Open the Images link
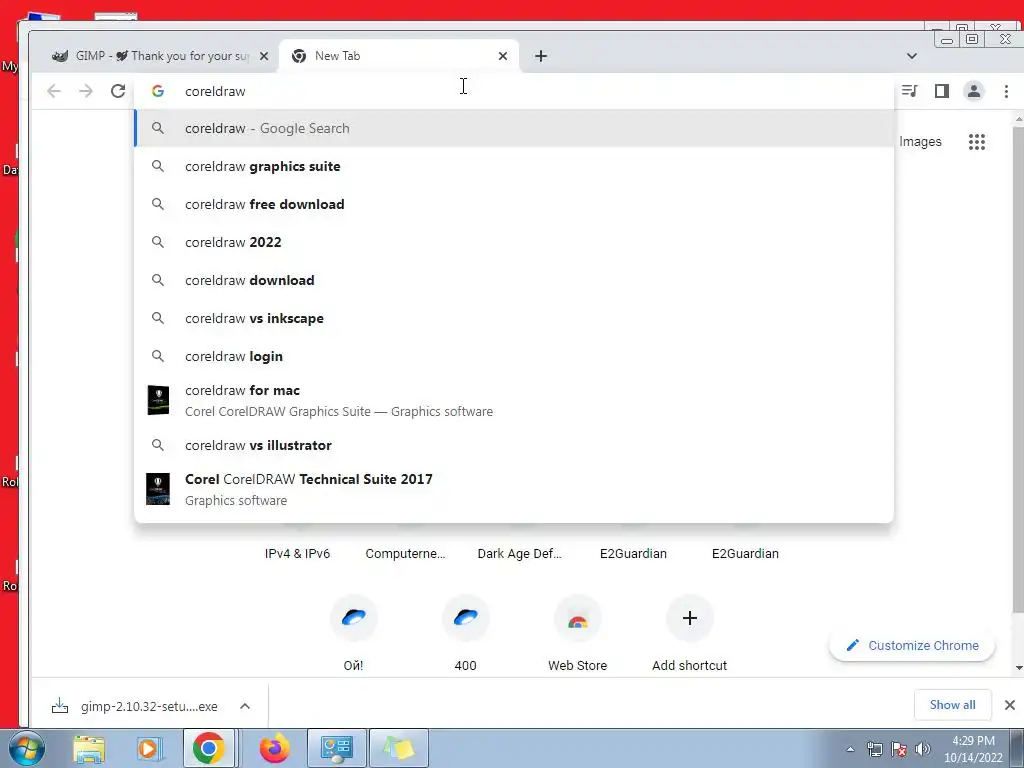 coord(920,142)
